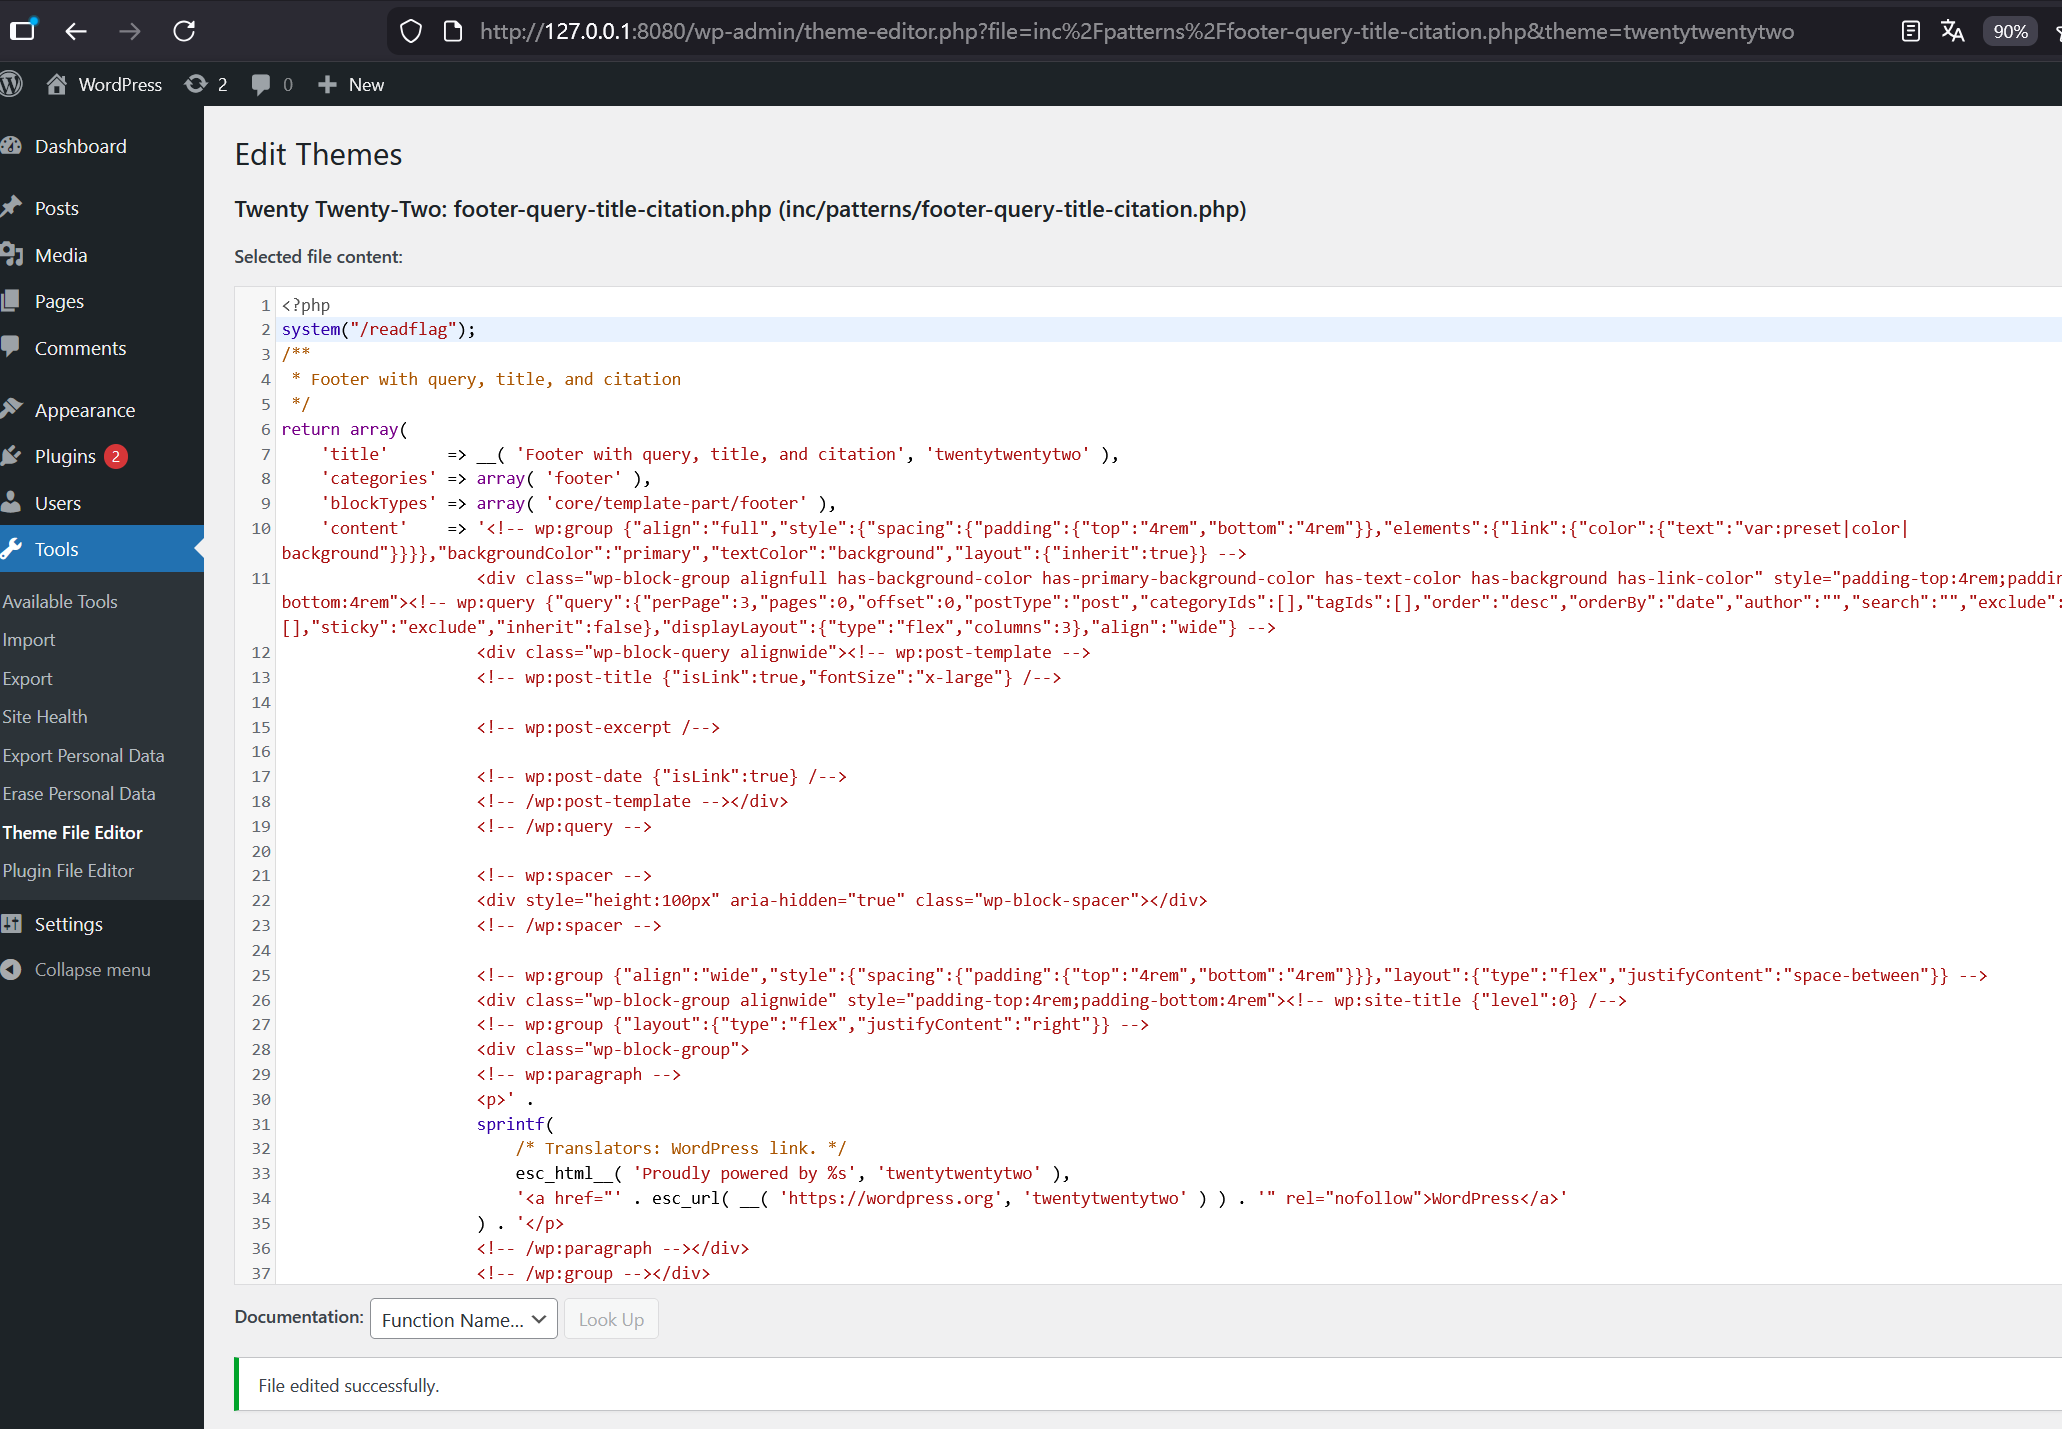Click code line with system readflag
This screenshot has height=1429, width=2062.
(379, 329)
